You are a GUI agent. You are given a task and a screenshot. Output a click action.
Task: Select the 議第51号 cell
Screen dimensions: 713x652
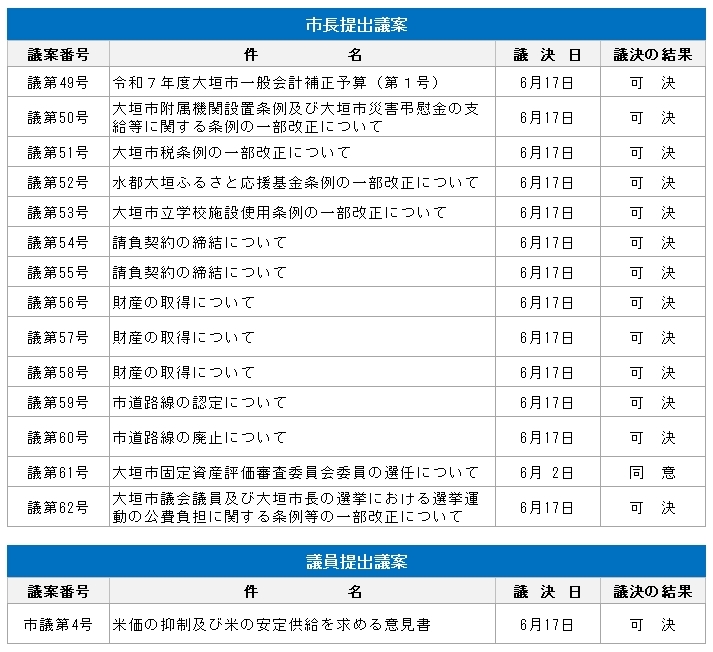pyautogui.click(x=58, y=152)
